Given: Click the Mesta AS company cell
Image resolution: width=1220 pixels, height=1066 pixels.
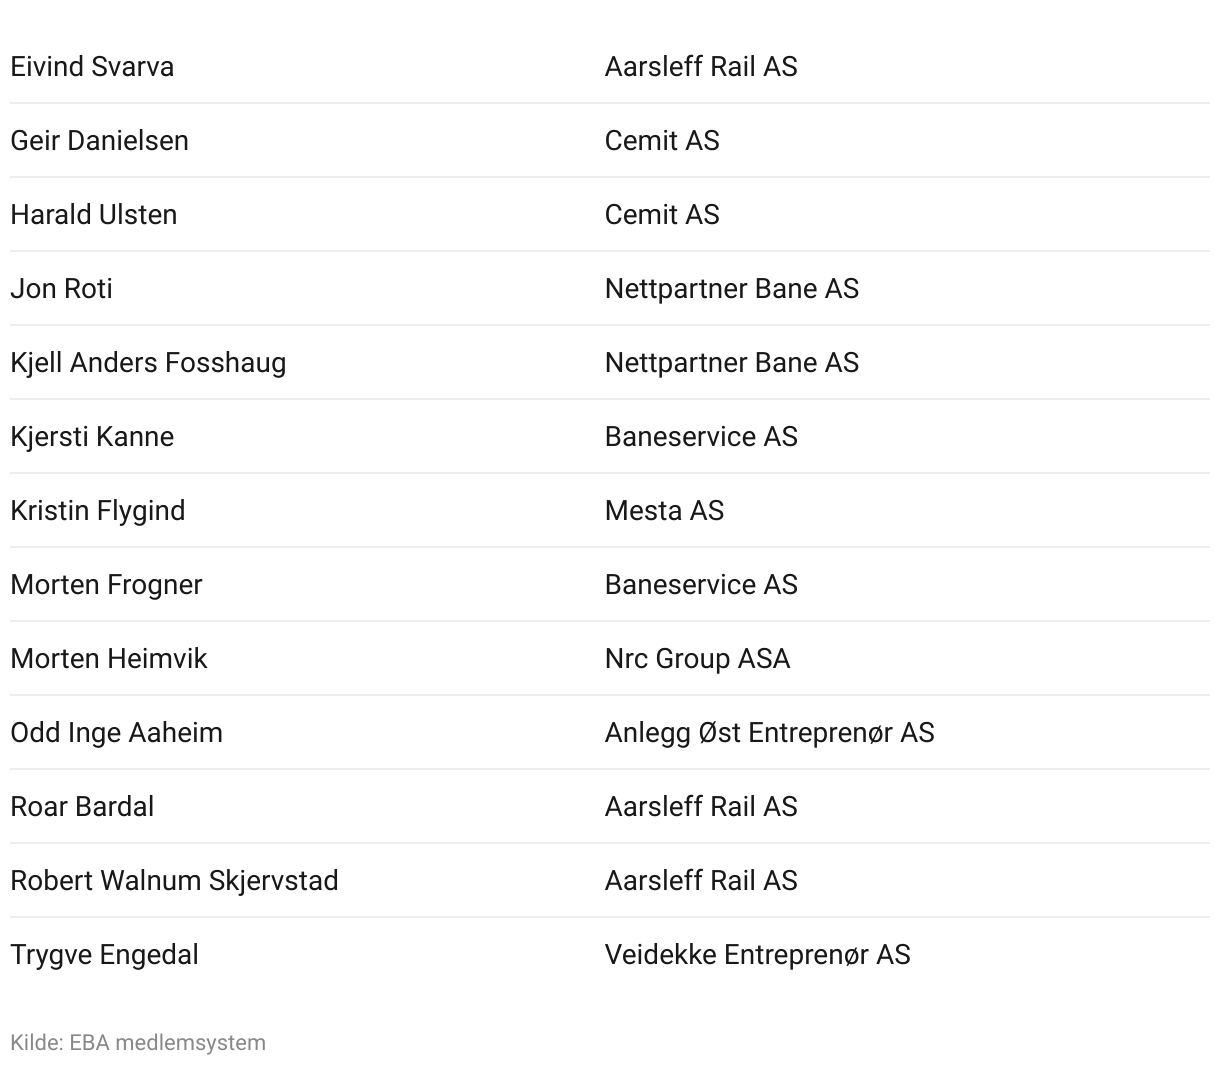Looking at the screenshot, I should point(664,511).
